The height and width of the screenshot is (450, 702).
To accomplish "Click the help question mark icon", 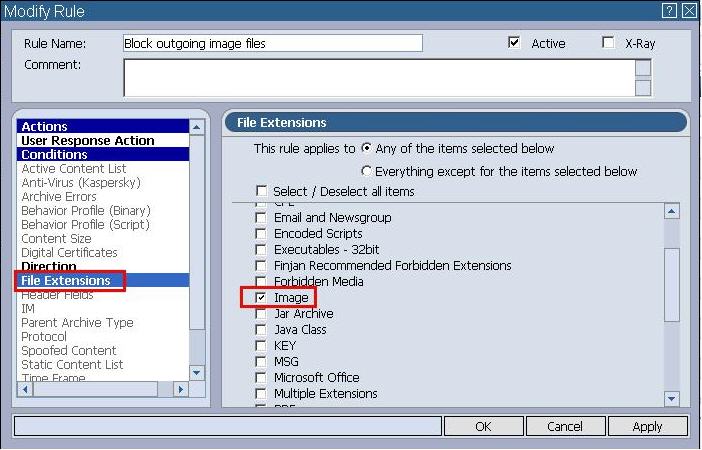I will coord(669,11).
